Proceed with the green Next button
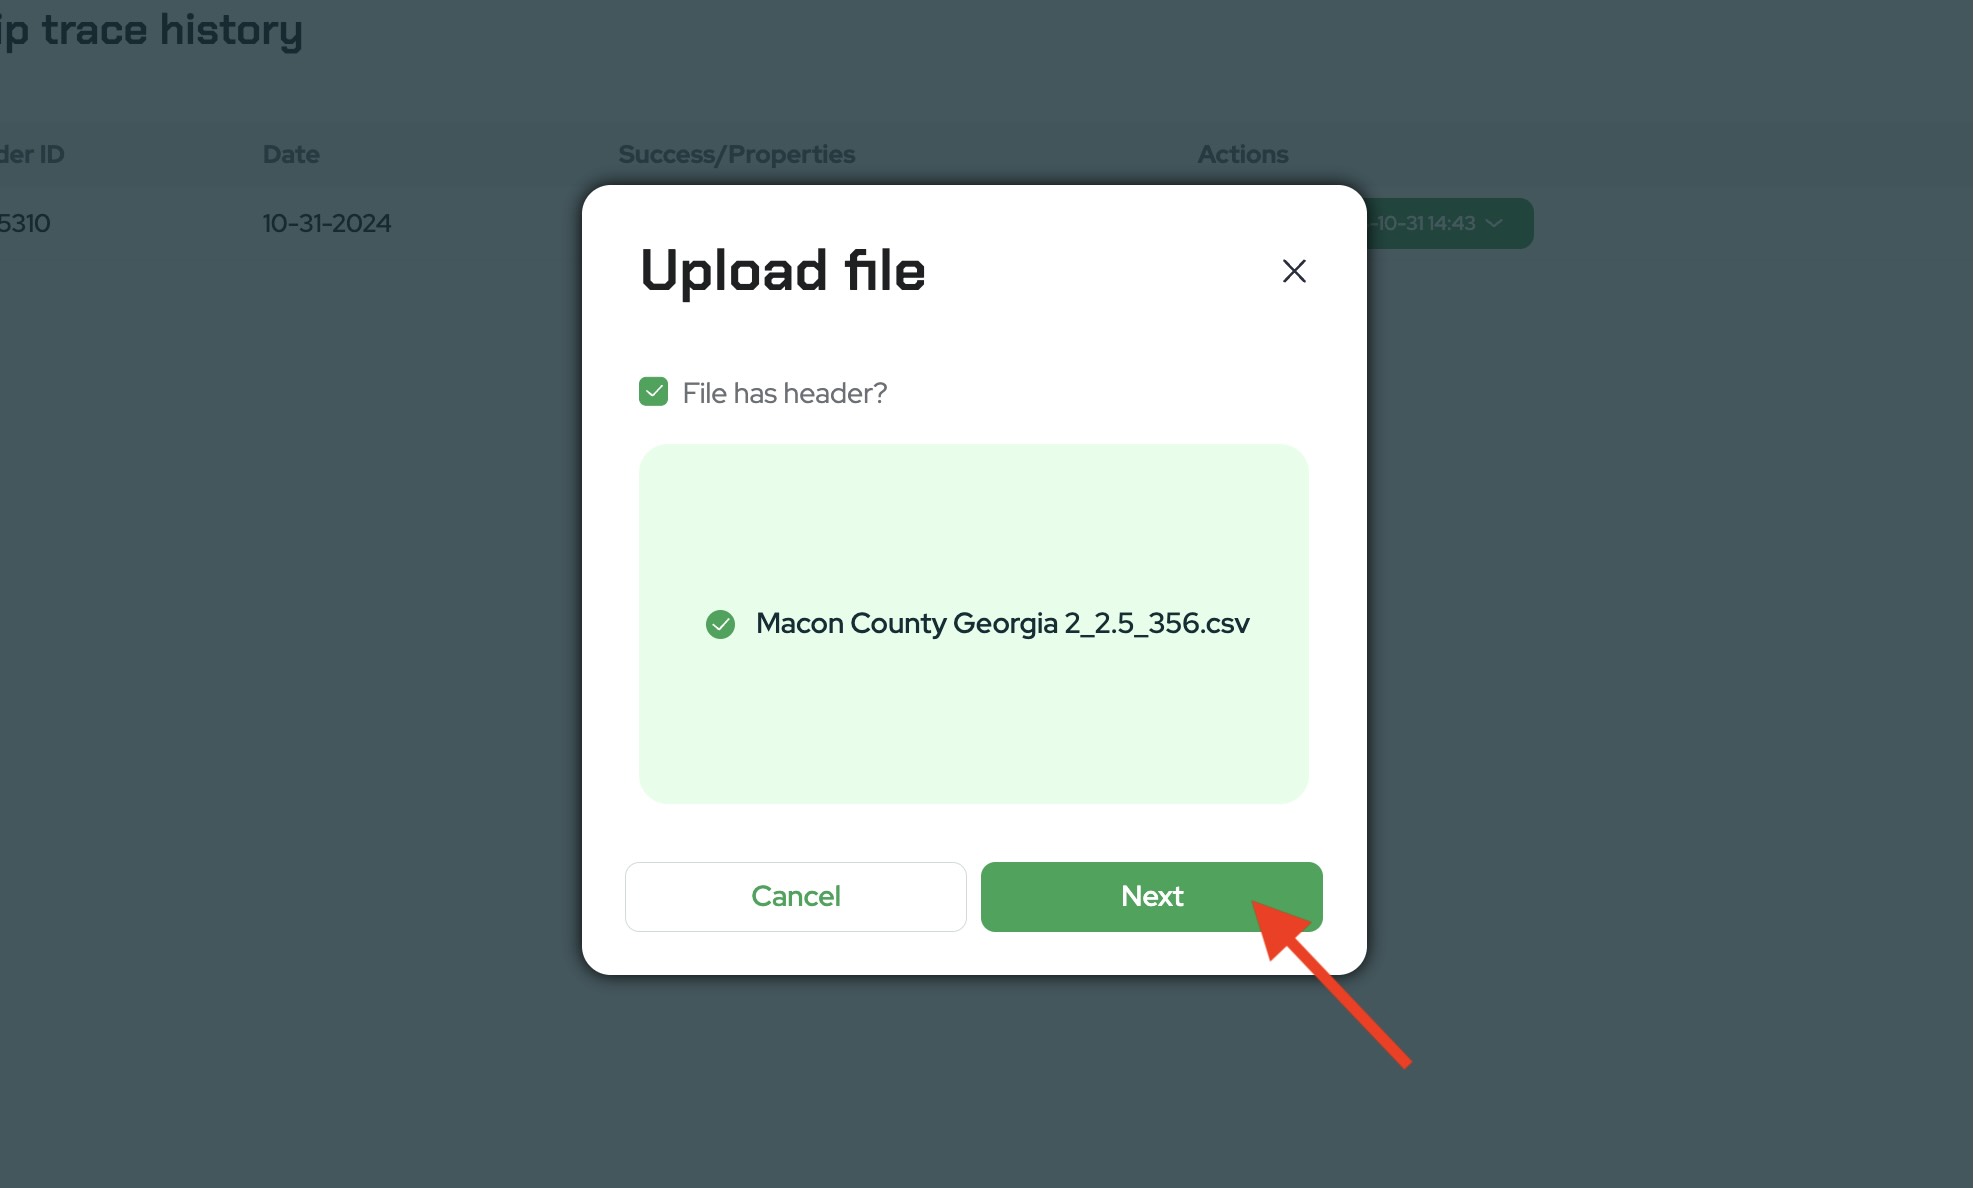 (1151, 896)
